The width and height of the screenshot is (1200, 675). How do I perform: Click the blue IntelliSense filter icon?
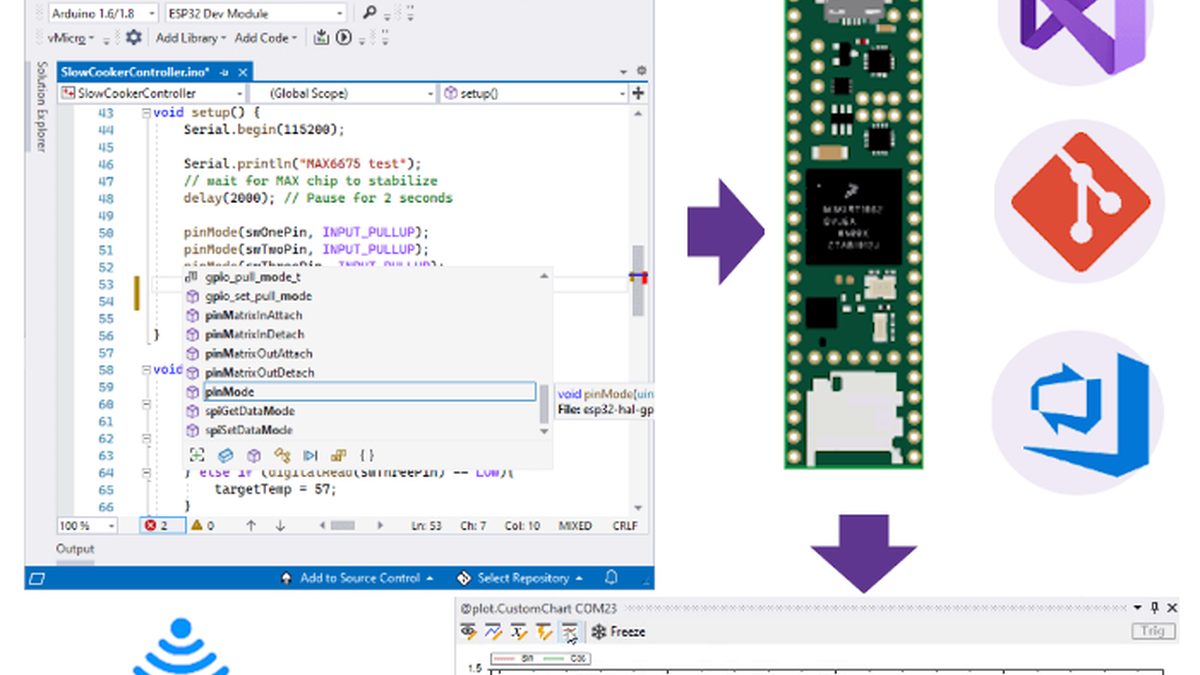coord(226,455)
